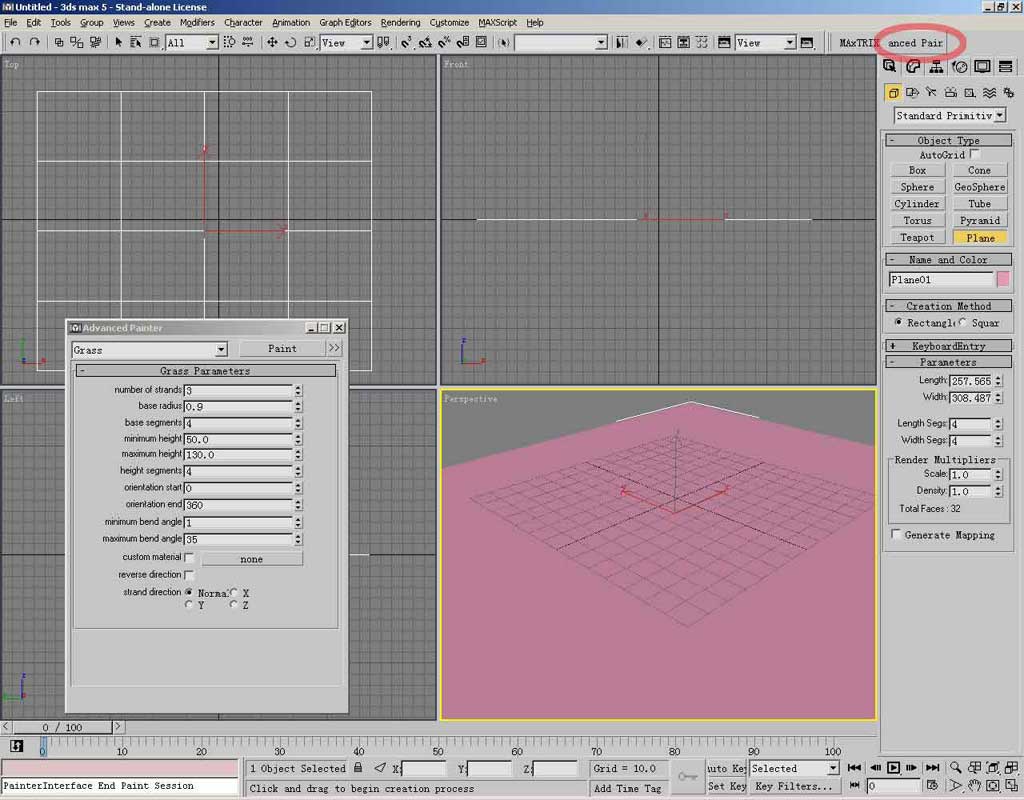Click the Teapot primitive button
Screen dimensions: 1024x800
pyautogui.click(x=917, y=238)
